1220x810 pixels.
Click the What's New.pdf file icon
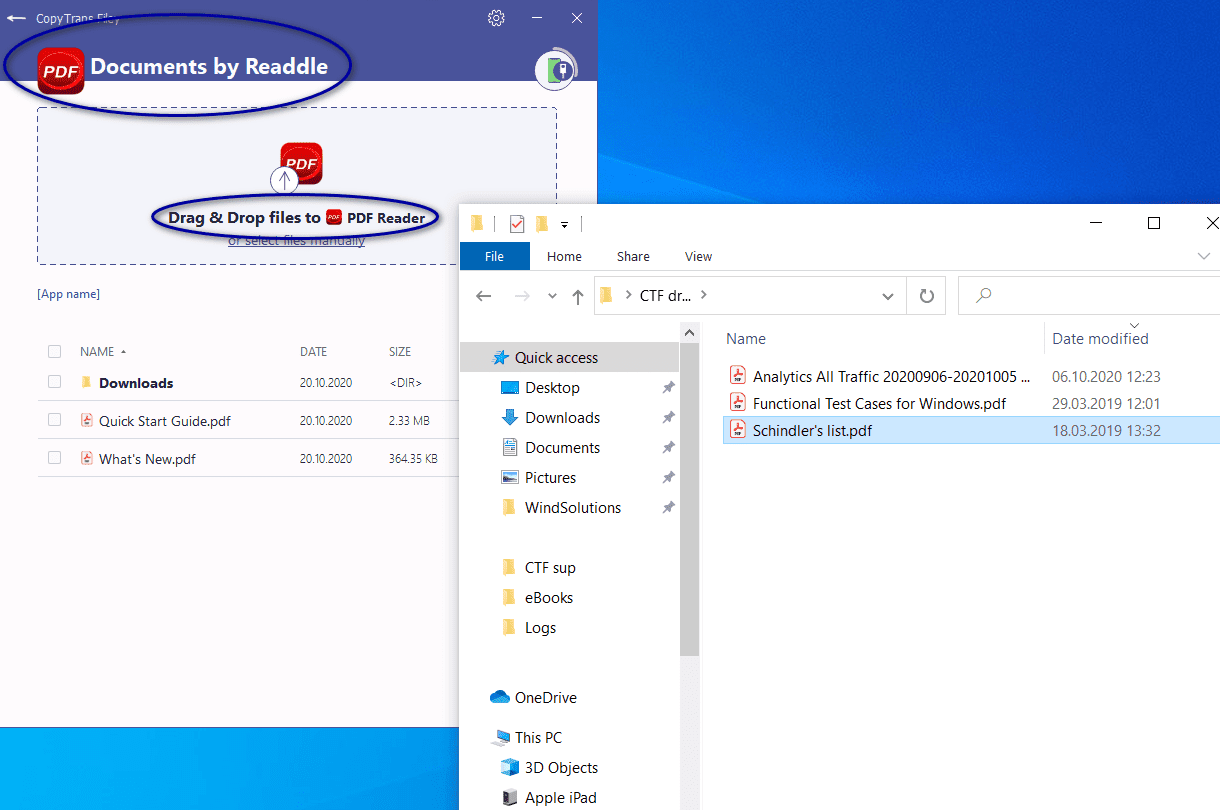87,458
